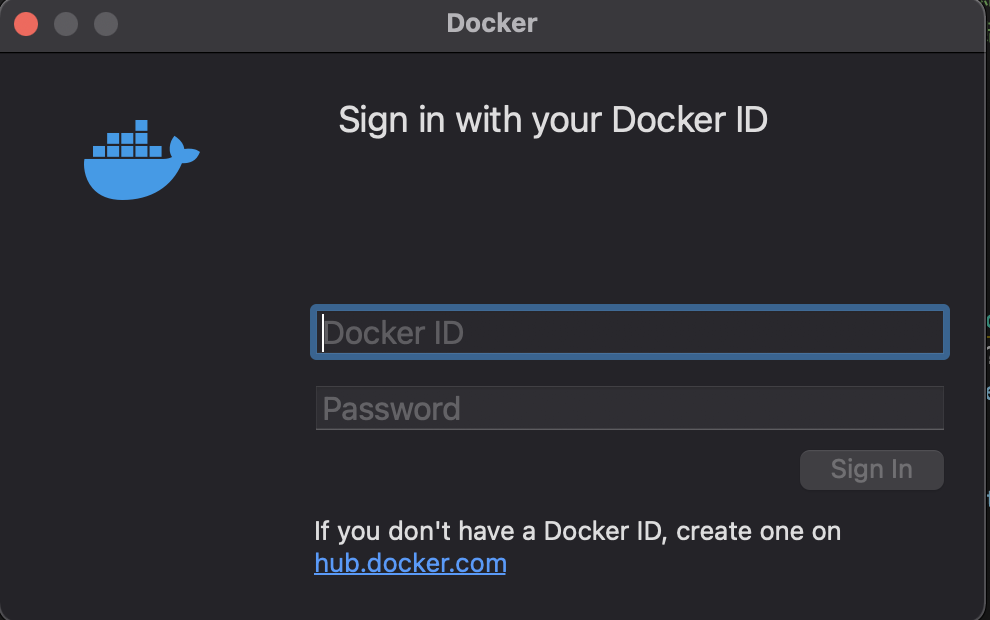Screen dimensions: 990x620
Task: Click the underlined hub.docker.com text
Action: (x=410, y=563)
